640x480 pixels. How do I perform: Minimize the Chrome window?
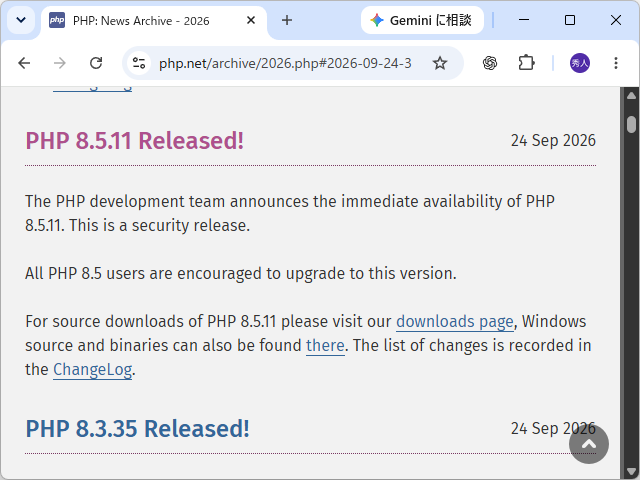524,20
